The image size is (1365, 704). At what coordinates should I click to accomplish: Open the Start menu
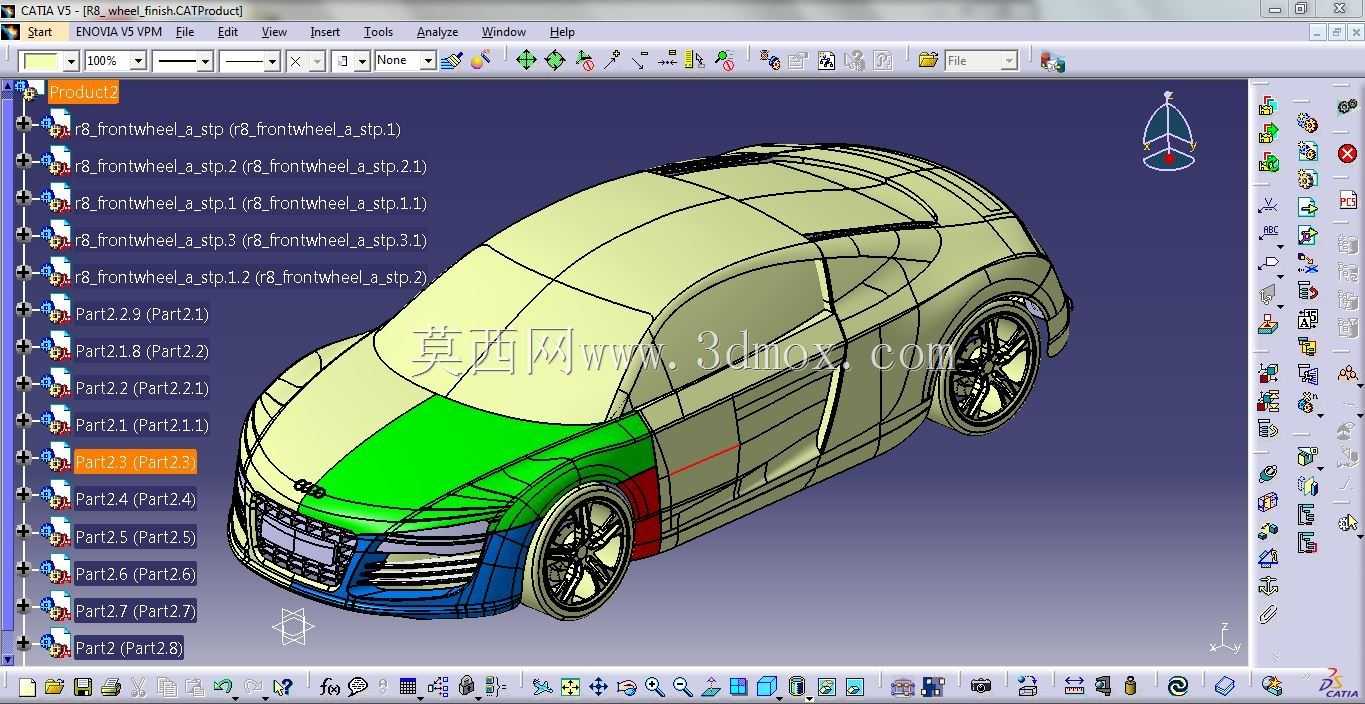coord(40,32)
